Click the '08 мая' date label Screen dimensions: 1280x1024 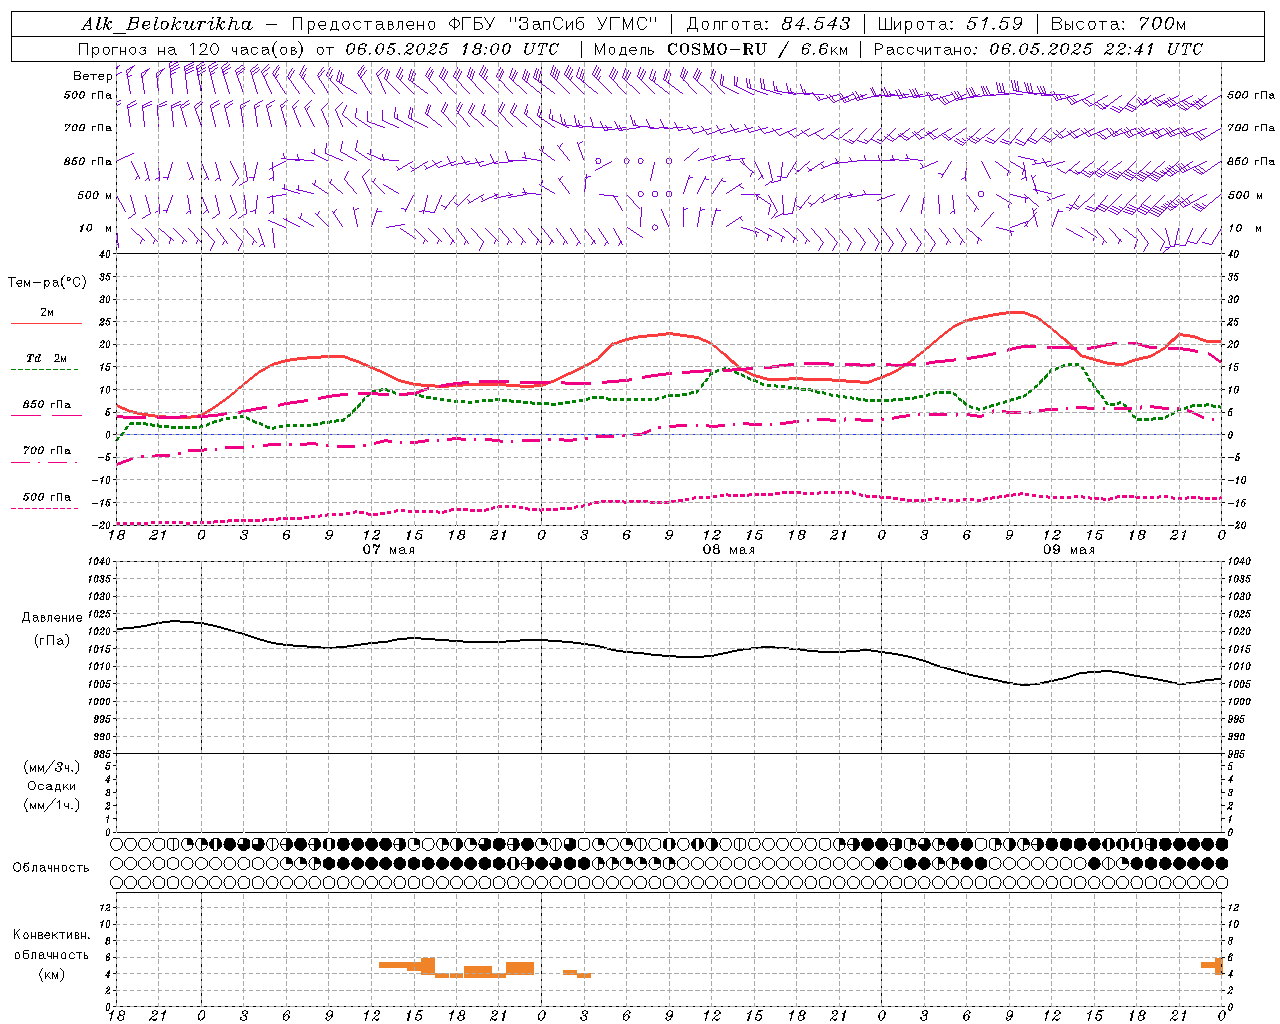tap(728, 550)
